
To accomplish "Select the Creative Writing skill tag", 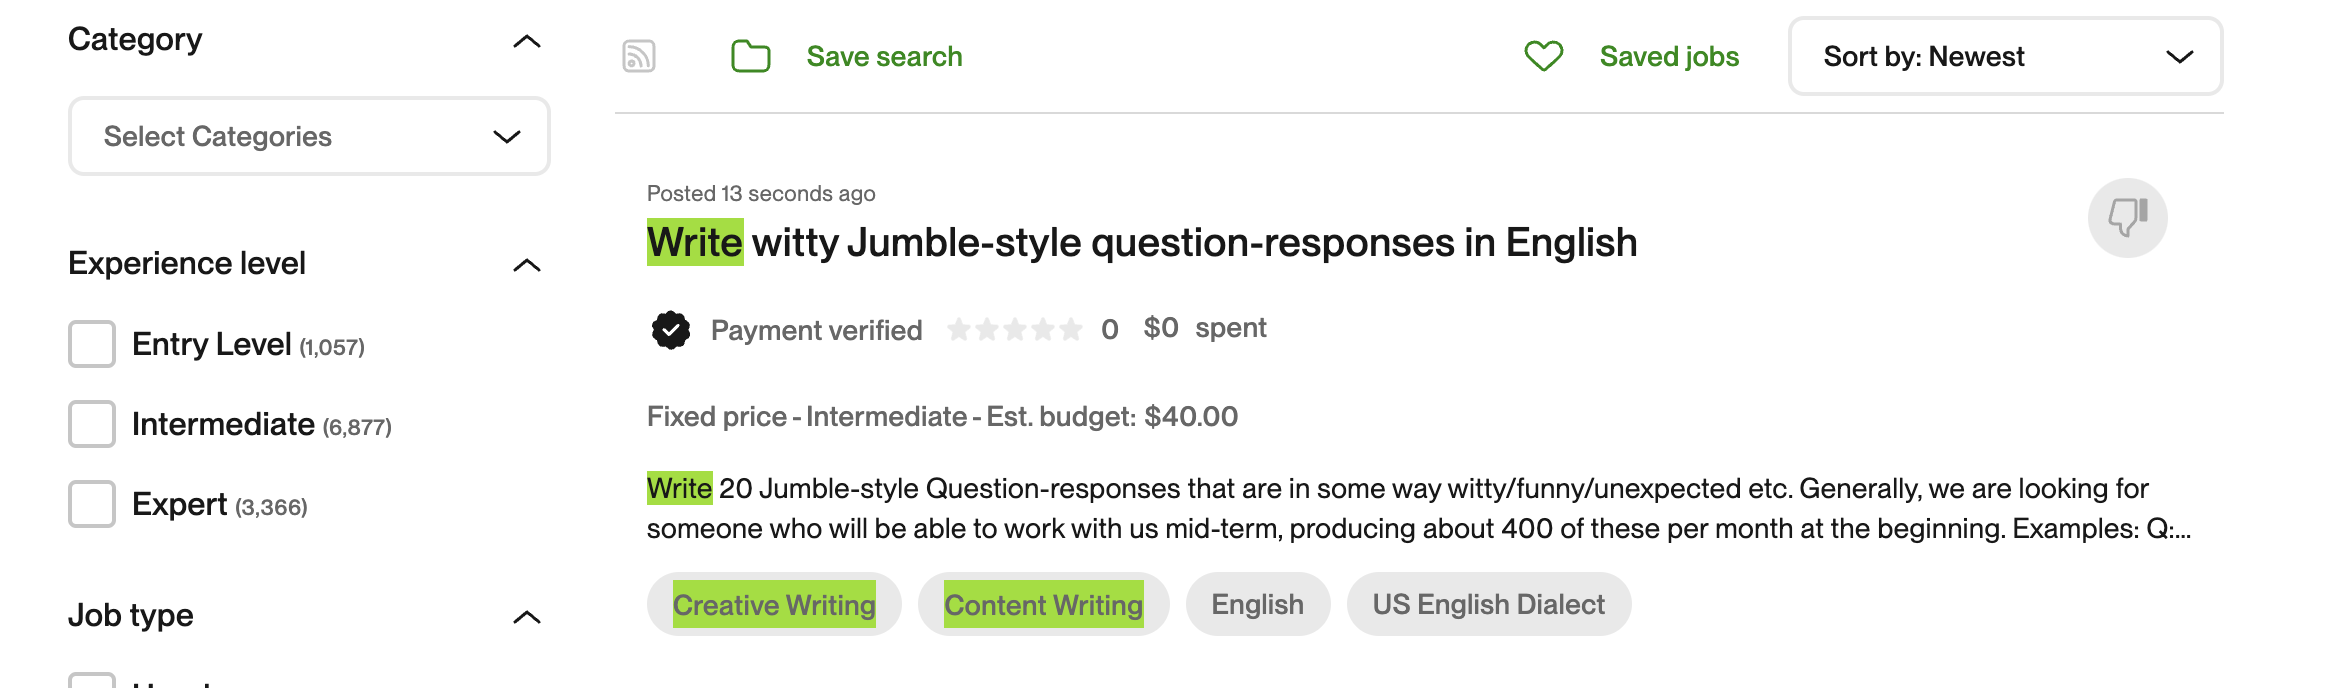I will pyautogui.click(x=774, y=604).
